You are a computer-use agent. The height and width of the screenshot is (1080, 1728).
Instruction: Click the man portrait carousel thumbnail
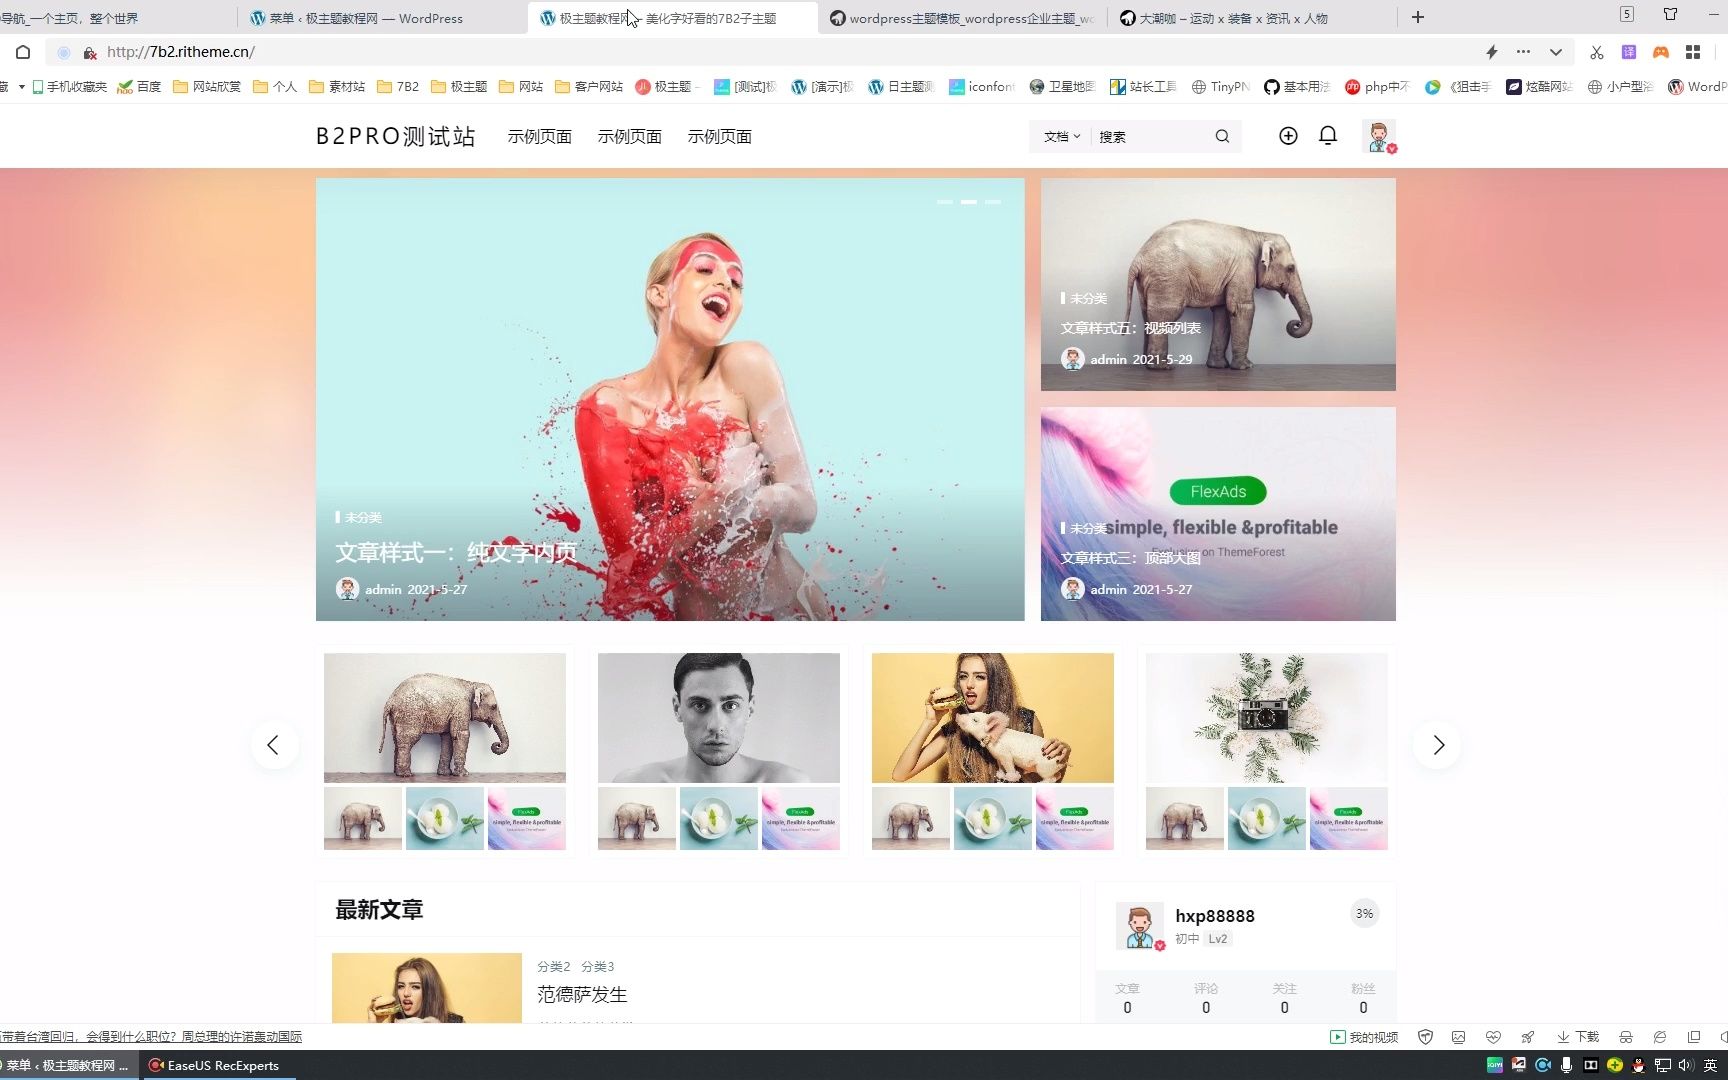719,718
